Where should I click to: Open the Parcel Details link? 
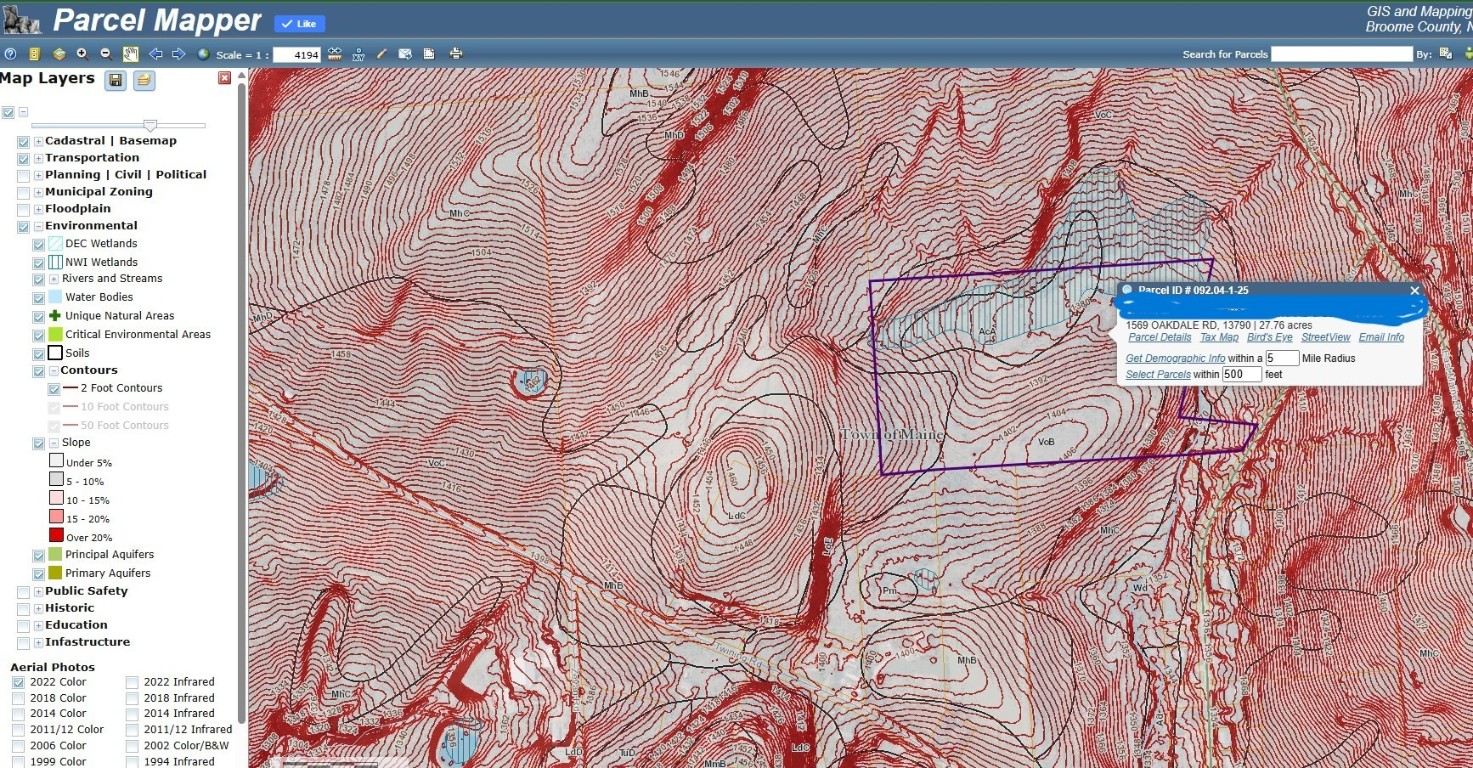click(1159, 338)
